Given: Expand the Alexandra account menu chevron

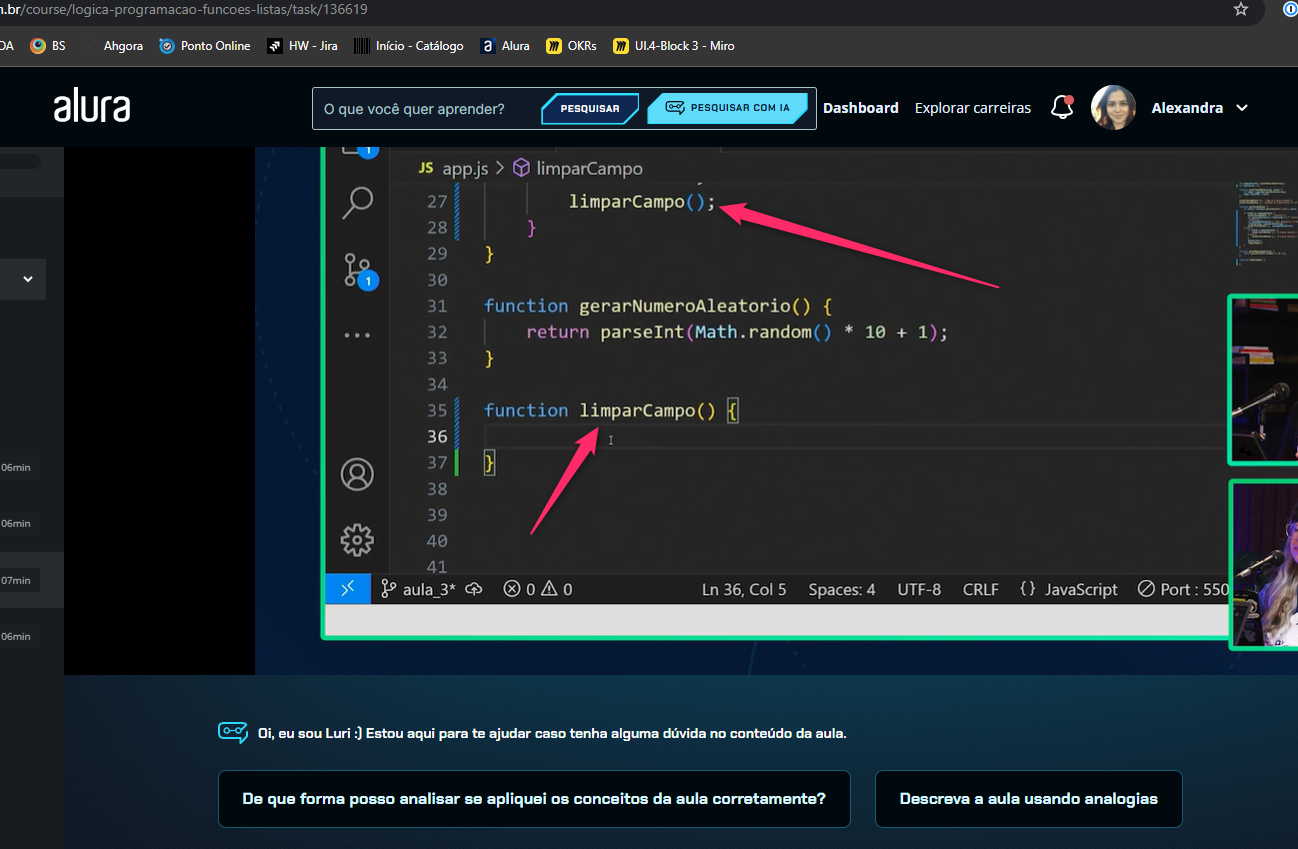Looking at the screenshot, I should (1242, 108).
